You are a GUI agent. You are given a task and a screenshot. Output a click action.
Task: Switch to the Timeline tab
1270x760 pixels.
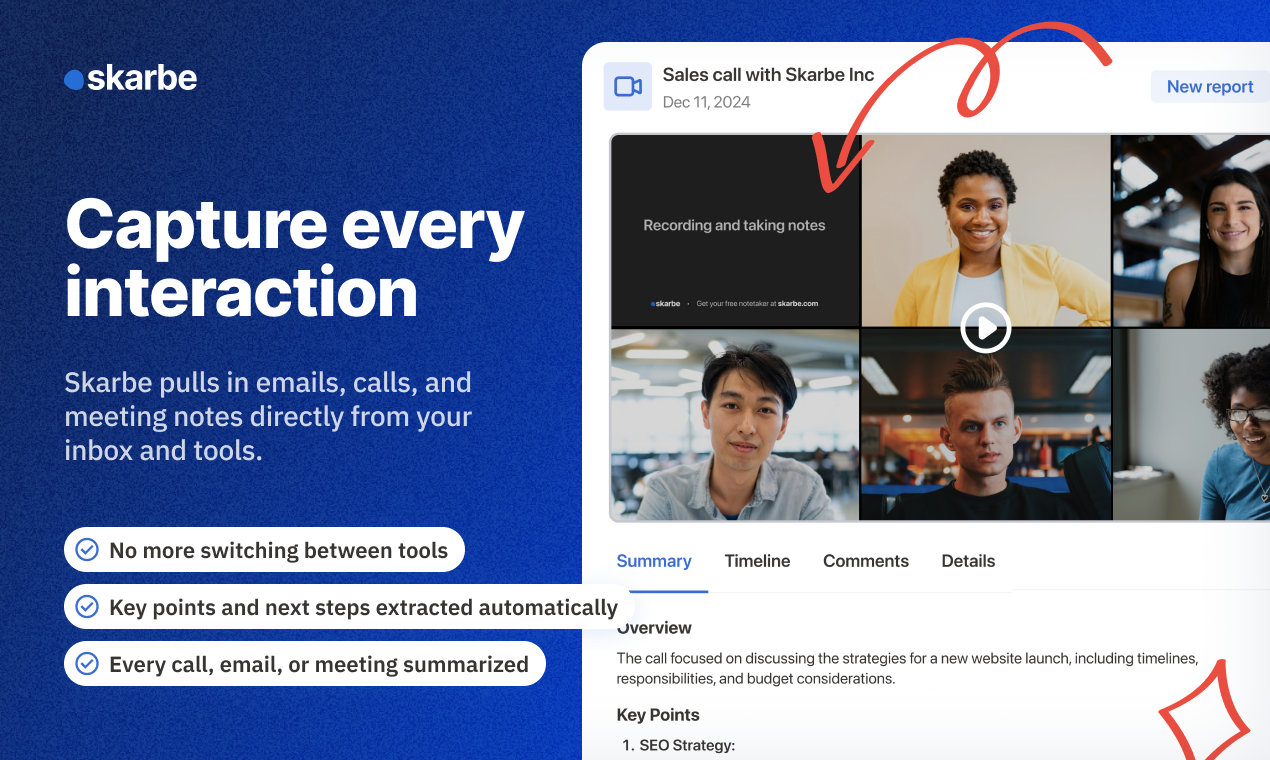(757, 561)
